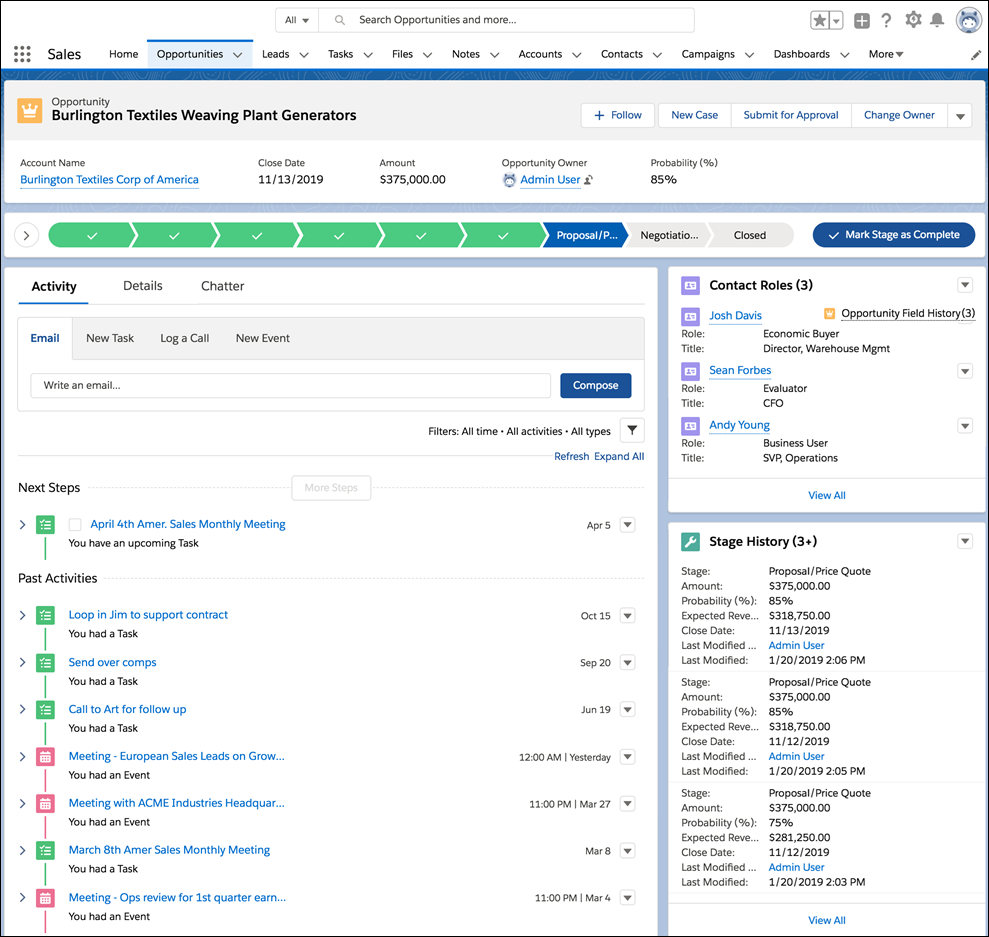Open the App Launcher grid icon
989x937 pixels.
22,54
